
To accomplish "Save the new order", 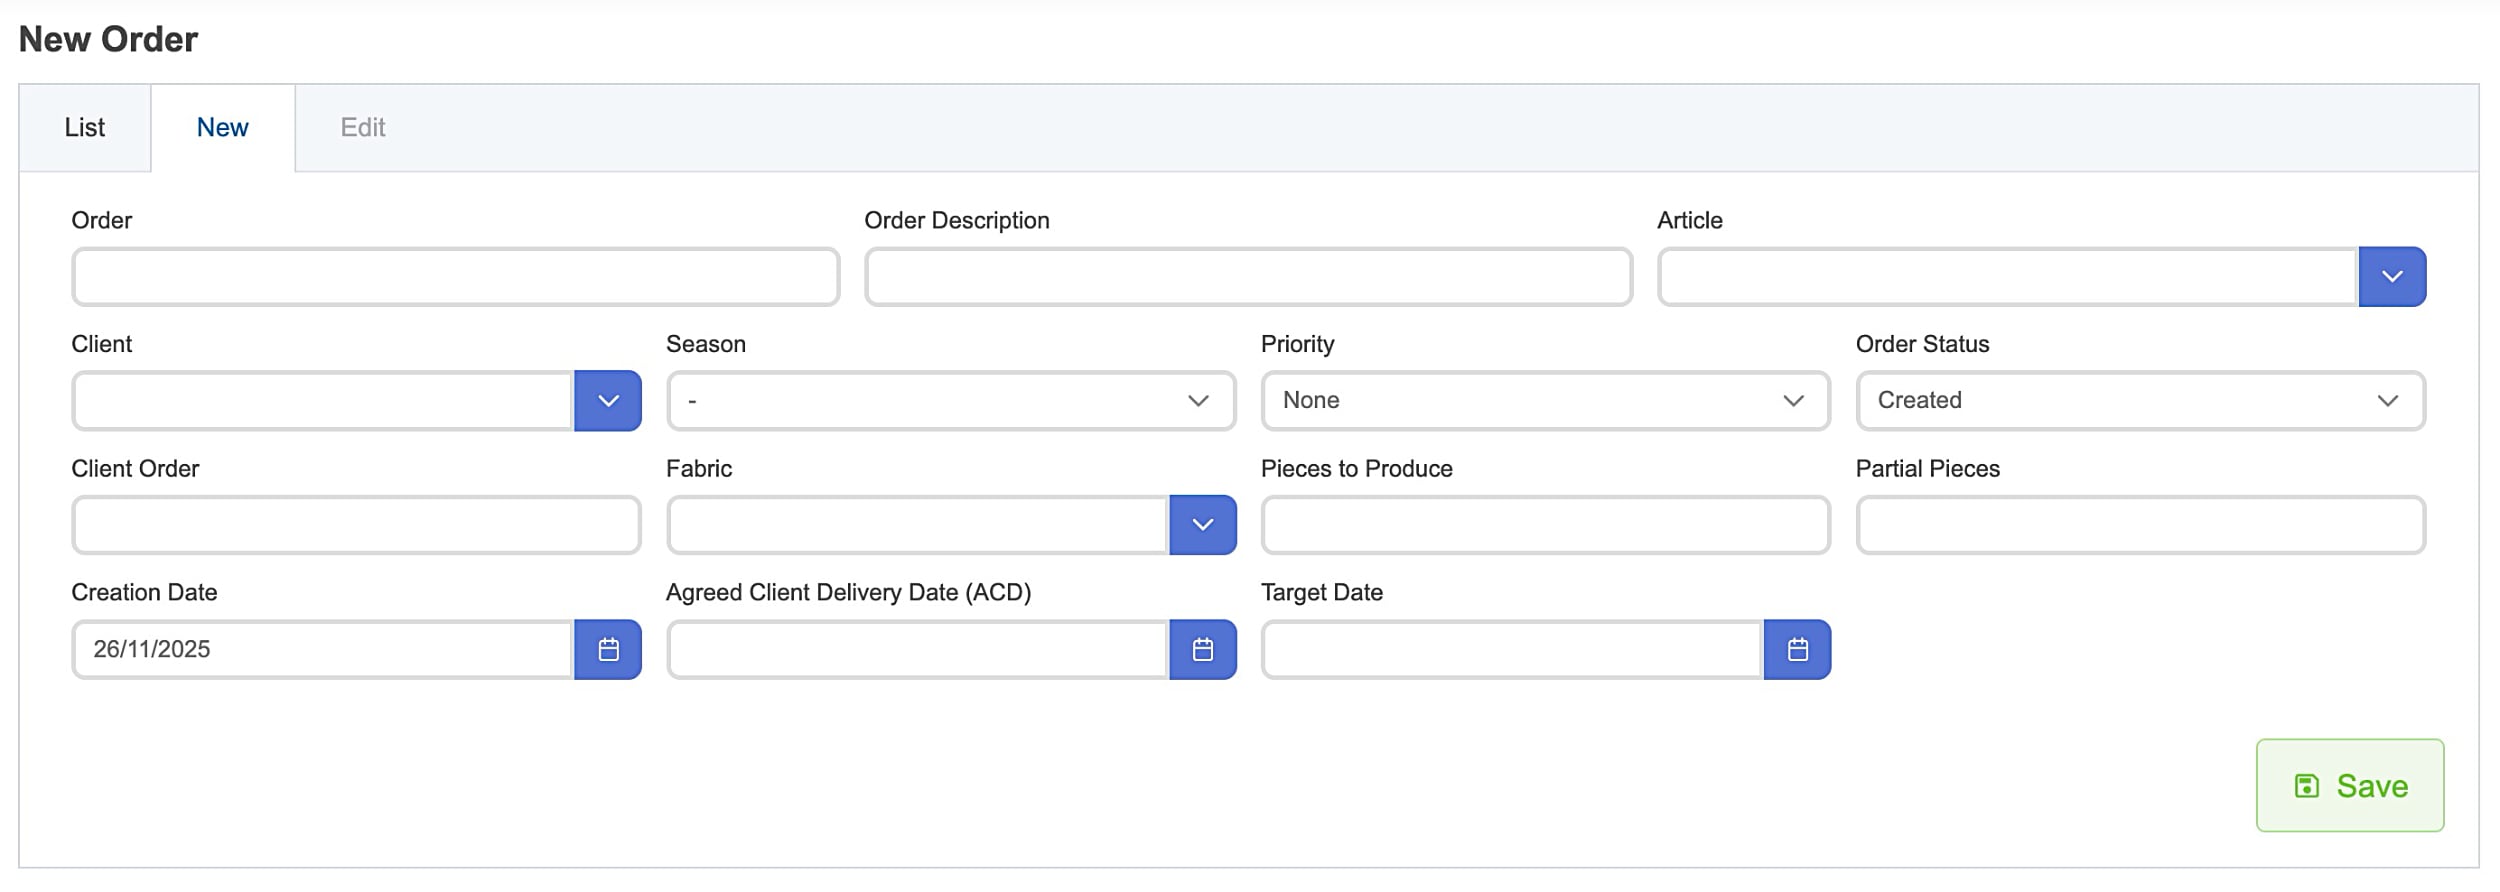I will click(2349, 786).
